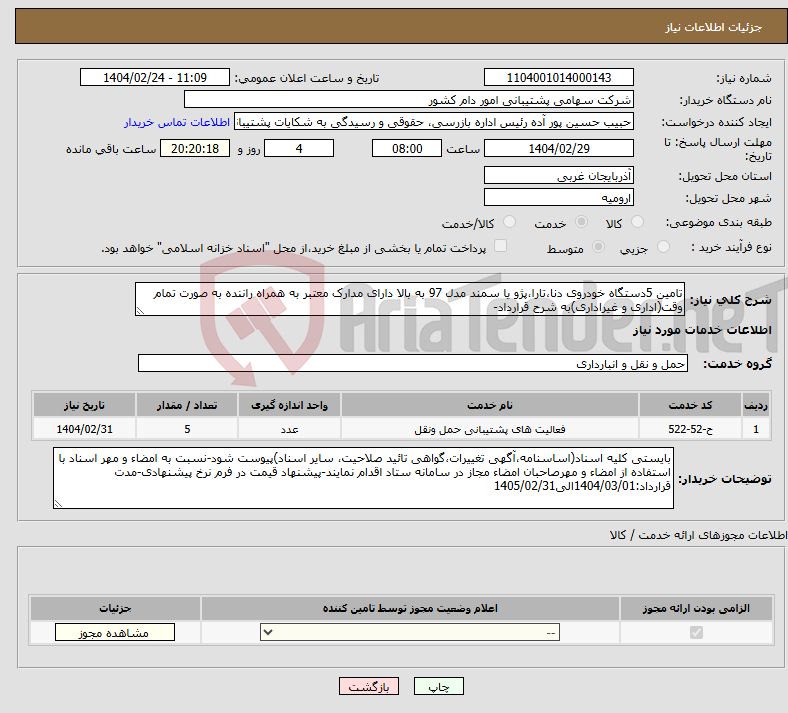
Task: Click the شرح کلی نیاز label
Action: (731, 300)
